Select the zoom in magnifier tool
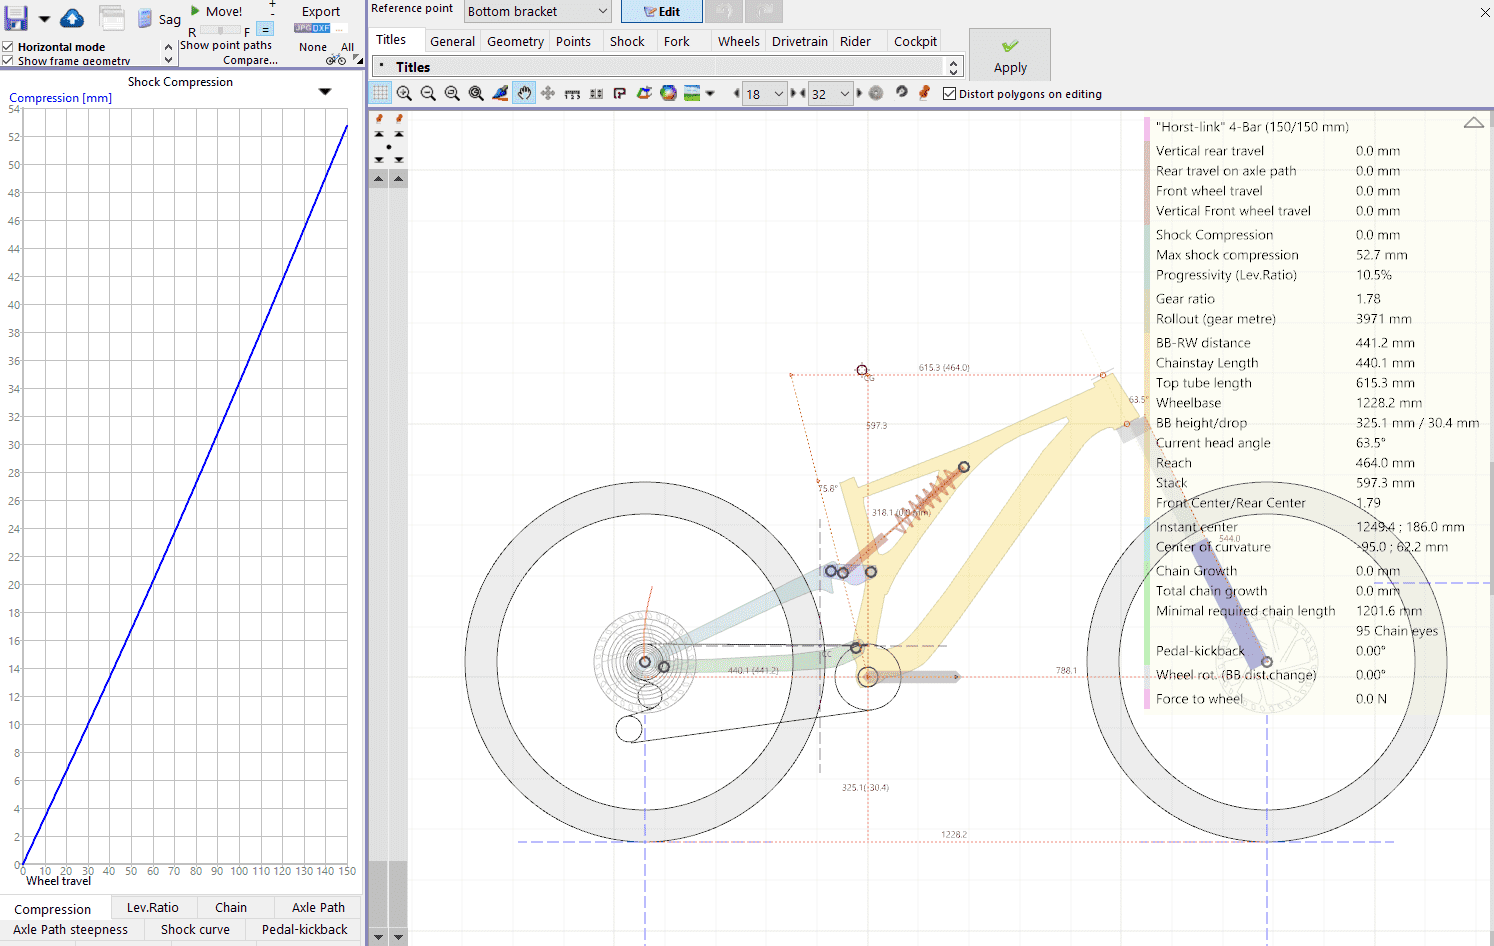This screenshot has width=1494, height=946. 404,93
